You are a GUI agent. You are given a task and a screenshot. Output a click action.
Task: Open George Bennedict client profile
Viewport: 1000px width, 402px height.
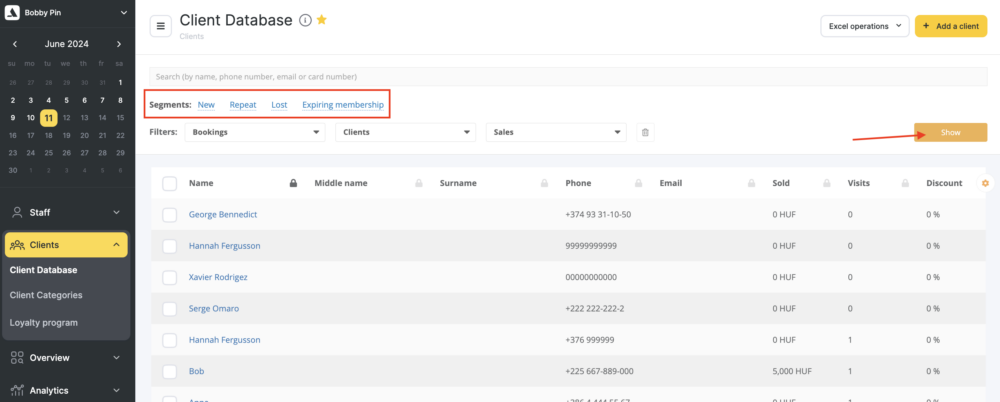pyautogui.click(x=223, y=214)
